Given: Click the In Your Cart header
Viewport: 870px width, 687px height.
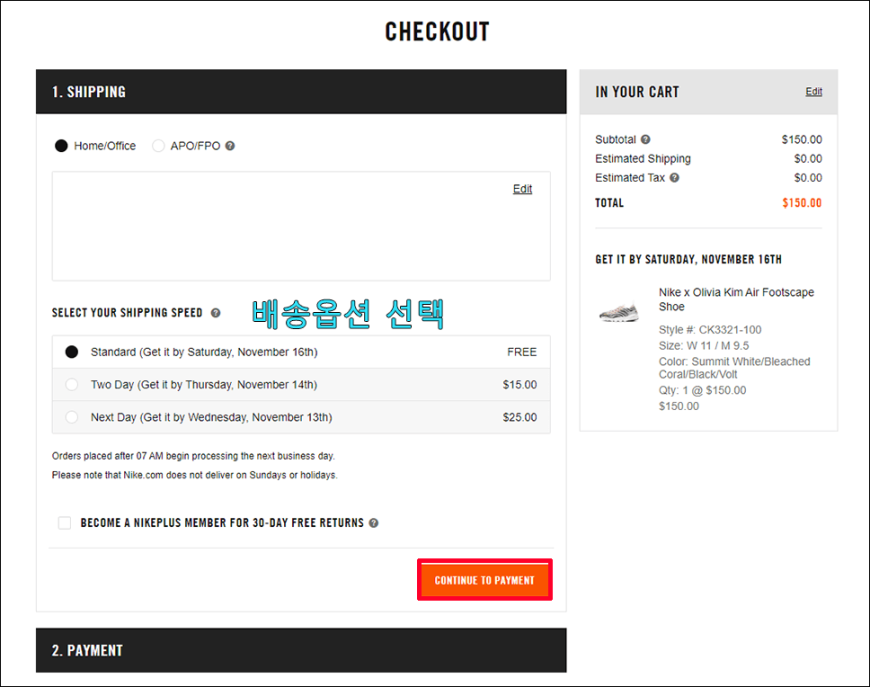Looking at the screenshot, I should (709, 92).
